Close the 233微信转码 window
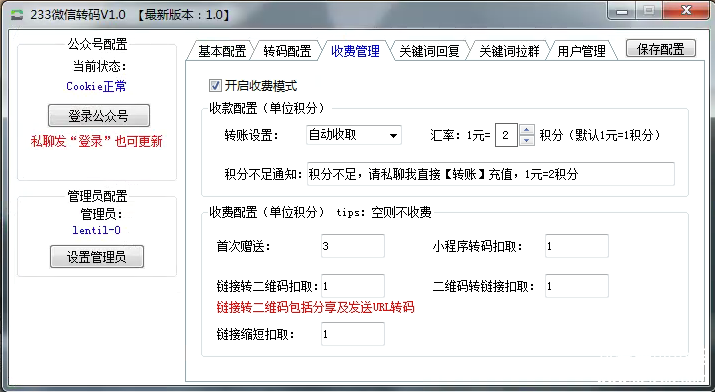Image resolution: width=715 pixels, height=392 pixels. [686, 11]
